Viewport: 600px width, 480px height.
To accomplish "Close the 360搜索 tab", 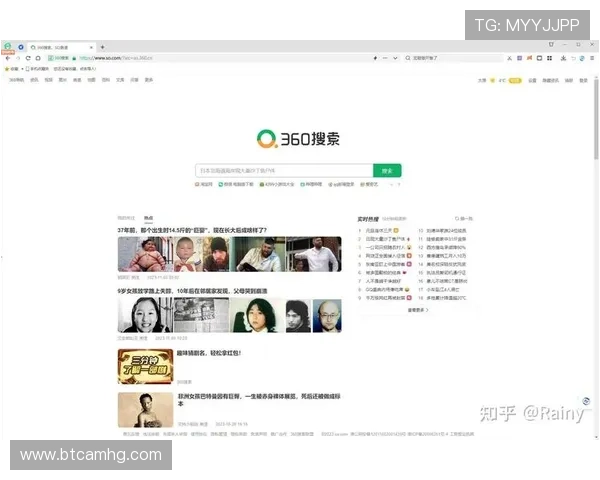I will tap(91, 47).
